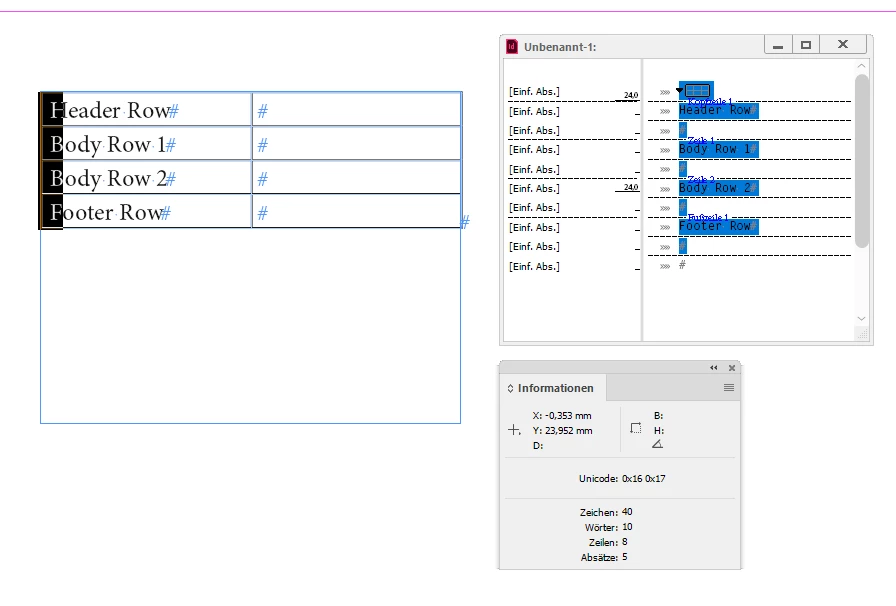Click the 'Unbenannt-1:' window title text

pos(560,47)
